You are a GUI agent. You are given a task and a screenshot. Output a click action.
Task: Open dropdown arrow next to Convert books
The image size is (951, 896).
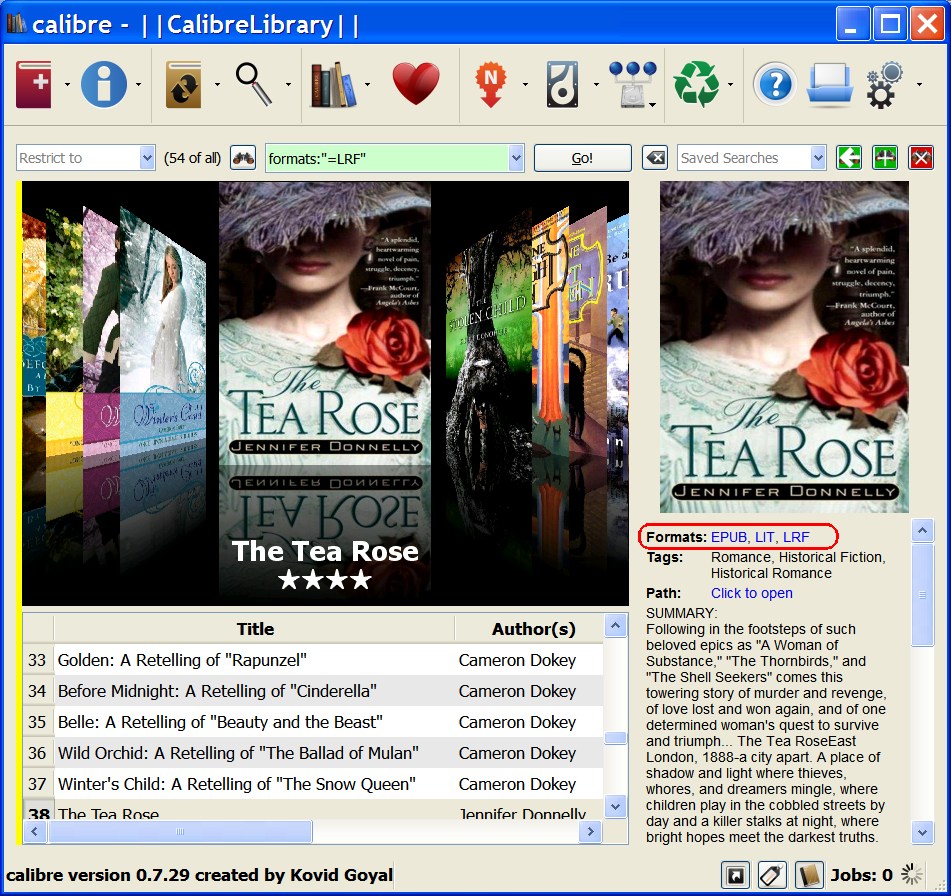pos(217,84)
